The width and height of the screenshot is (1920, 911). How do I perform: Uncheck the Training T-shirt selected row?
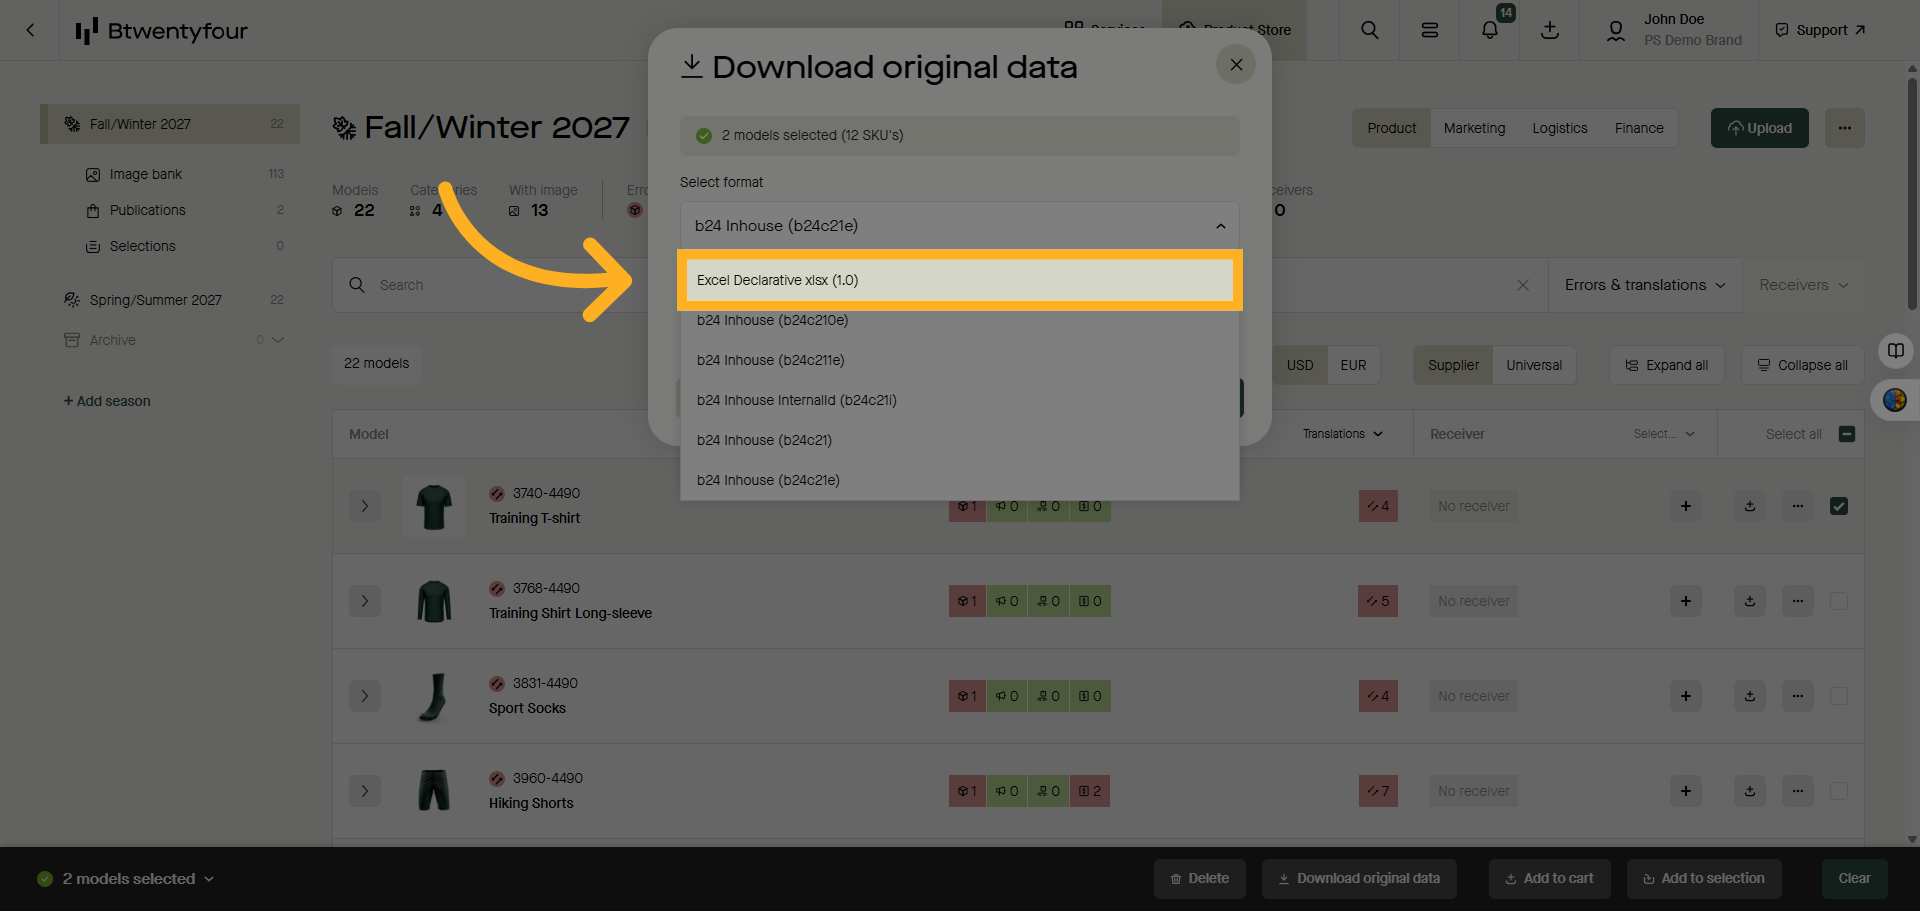pos(1839,506)
